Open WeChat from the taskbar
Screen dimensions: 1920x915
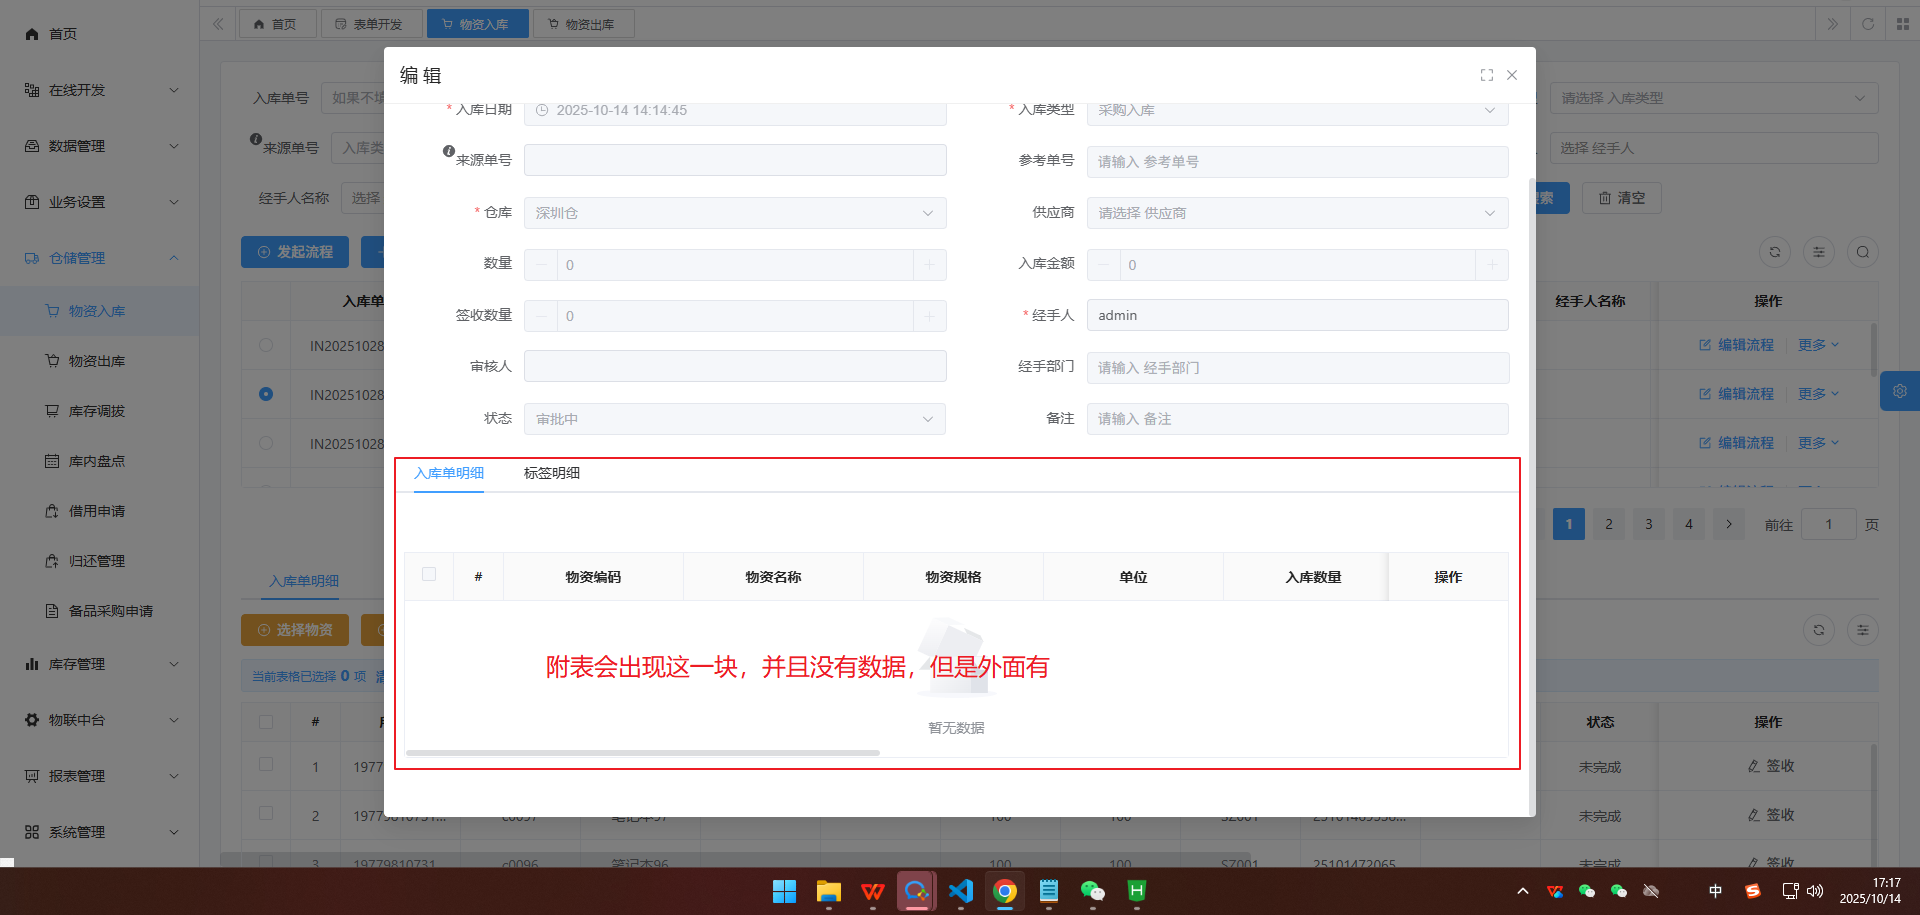(x=1092, y=891)
